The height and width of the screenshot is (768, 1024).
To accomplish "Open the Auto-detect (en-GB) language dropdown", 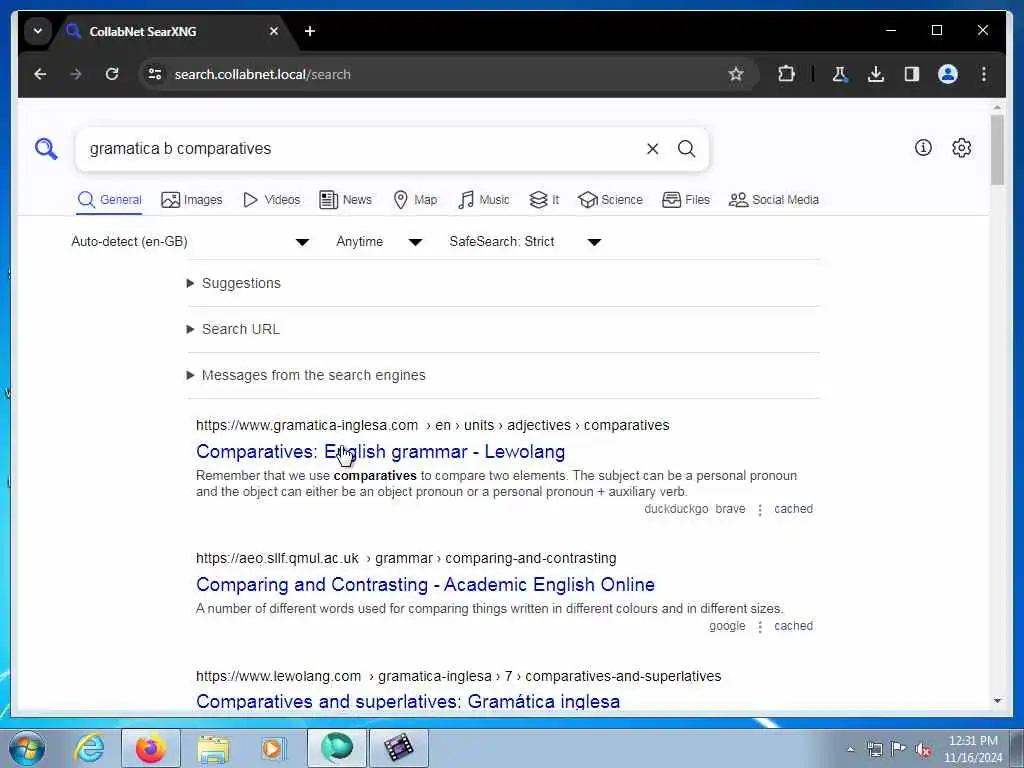I will (190, 242).
